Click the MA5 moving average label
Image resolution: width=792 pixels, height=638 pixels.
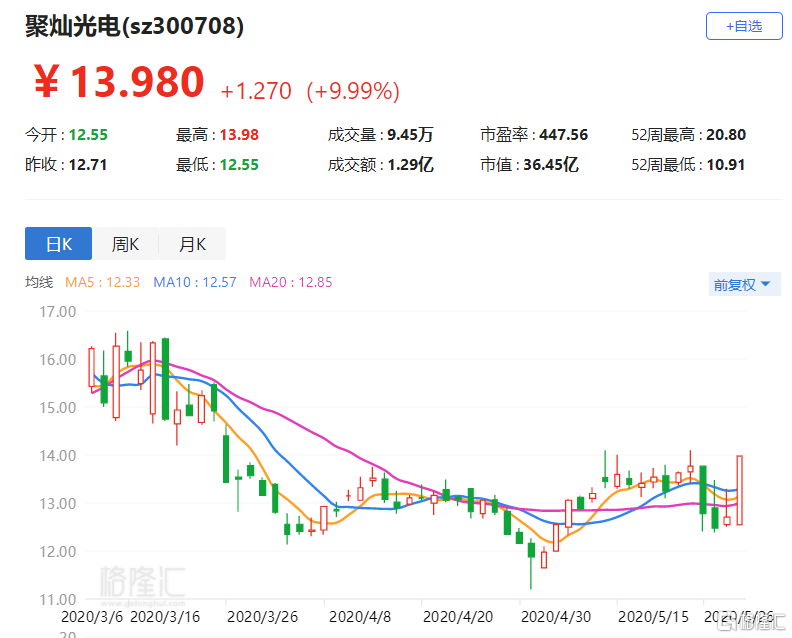pos(102,283)
